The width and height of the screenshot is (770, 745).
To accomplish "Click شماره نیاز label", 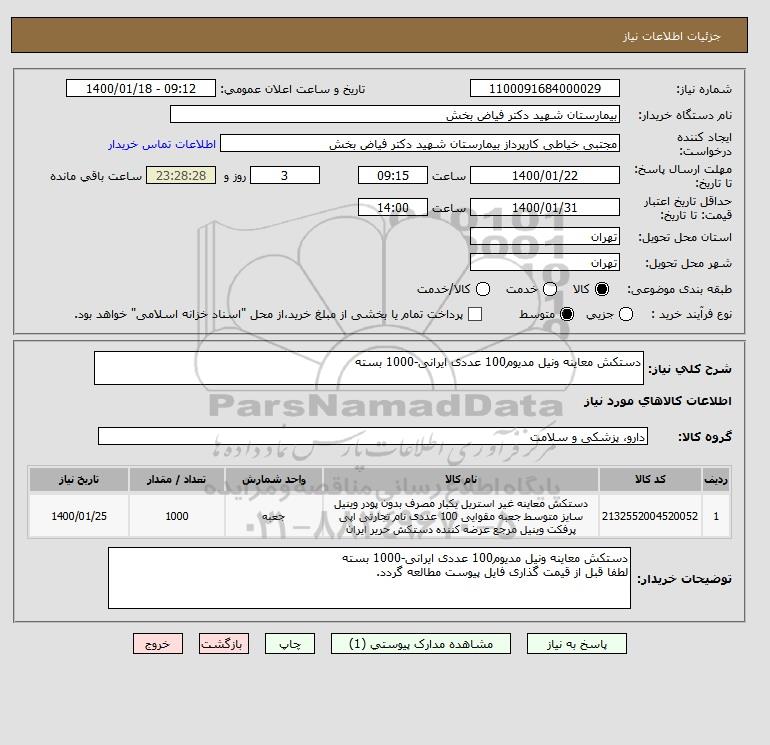I will point(704,89).
